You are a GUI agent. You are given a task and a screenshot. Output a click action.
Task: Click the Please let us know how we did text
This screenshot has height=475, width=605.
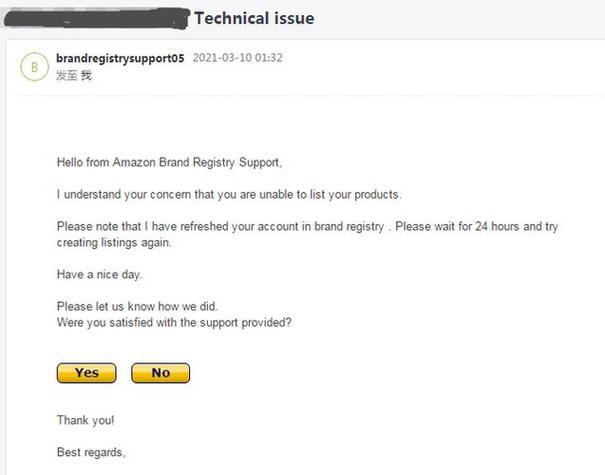(137, 306)
